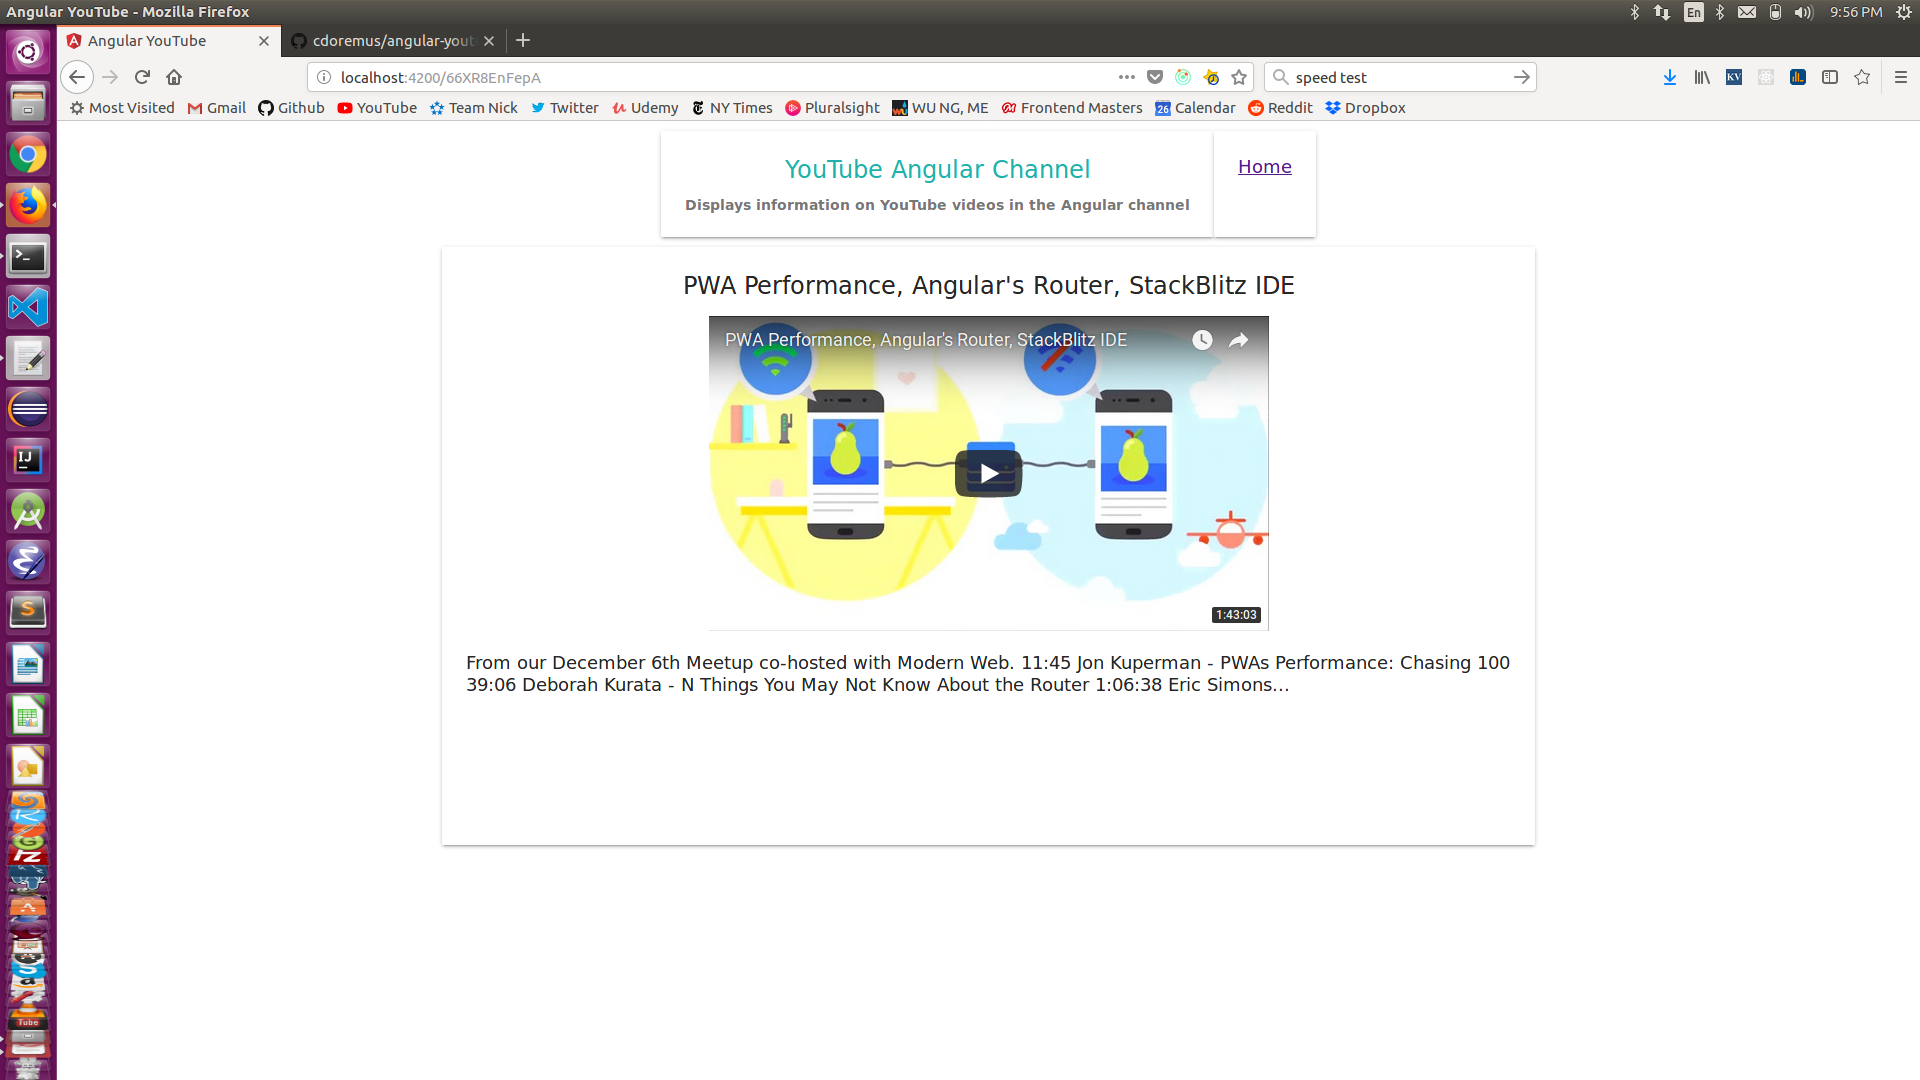
Task: Open the Firefox home page
Action: click(x=174, y=77)
